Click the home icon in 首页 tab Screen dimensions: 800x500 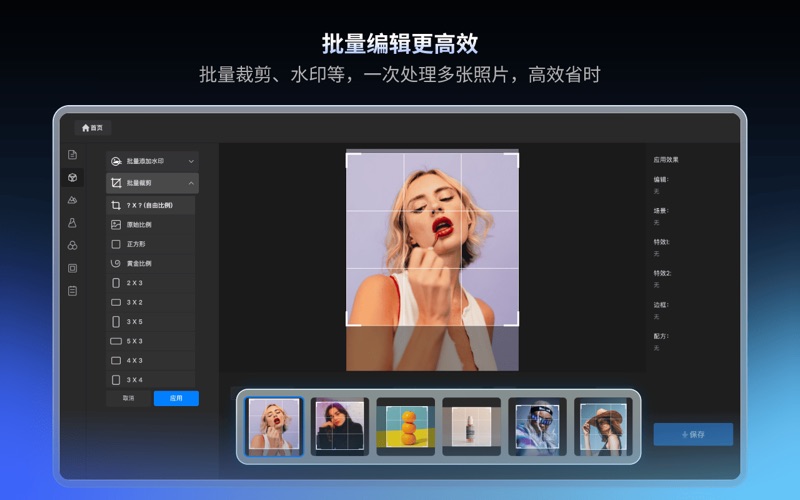(x=86, y=128)
